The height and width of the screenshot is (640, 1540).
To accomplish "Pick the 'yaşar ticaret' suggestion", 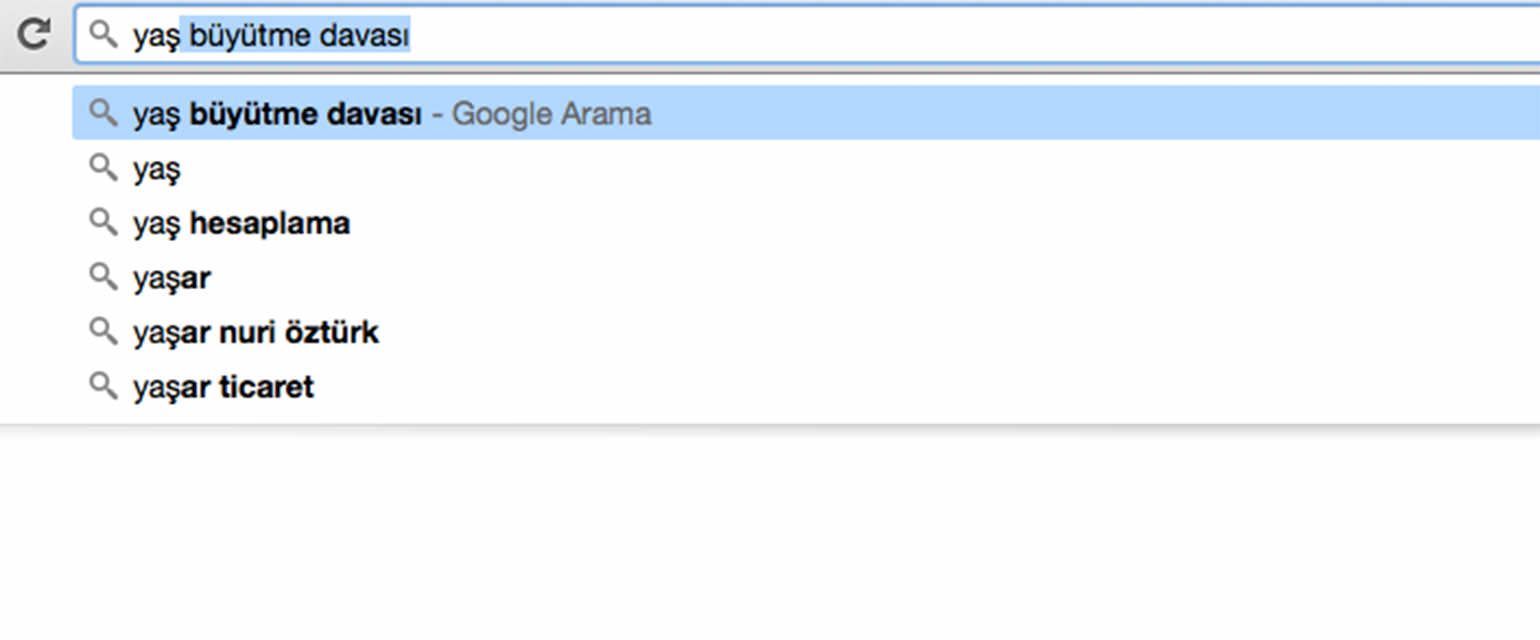I will click(x=806, y=386).
